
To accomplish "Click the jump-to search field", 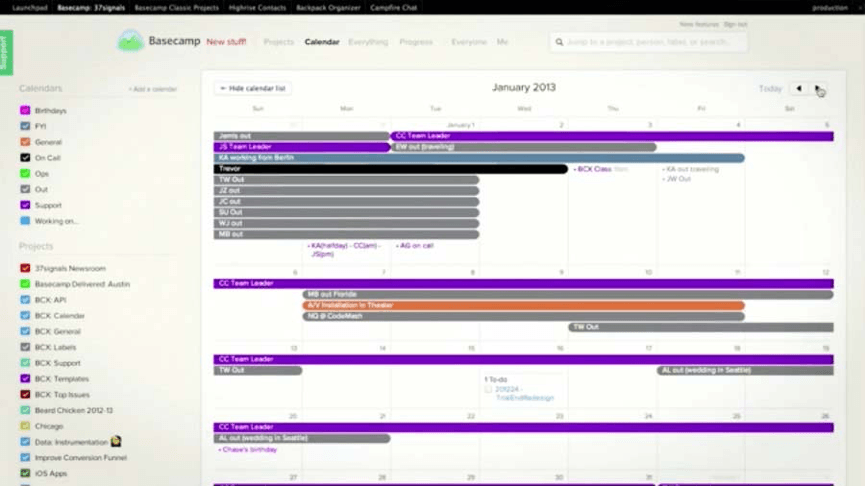I will click(x=649, y=42).
